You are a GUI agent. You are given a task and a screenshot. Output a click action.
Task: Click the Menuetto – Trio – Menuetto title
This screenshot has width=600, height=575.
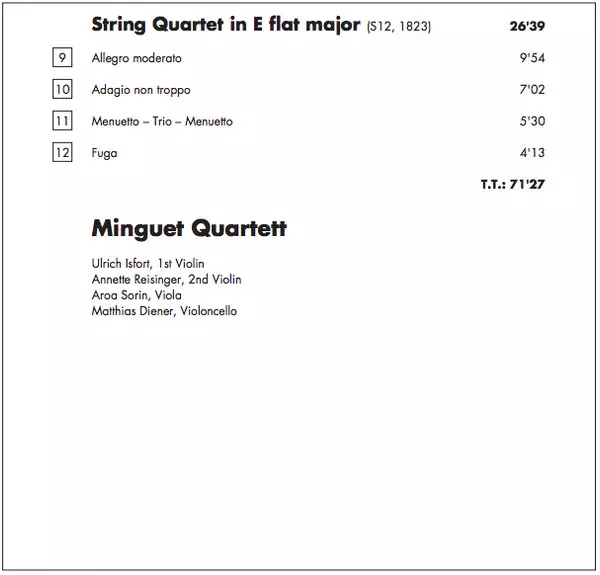pyautogui.click(x=162, y=122)
